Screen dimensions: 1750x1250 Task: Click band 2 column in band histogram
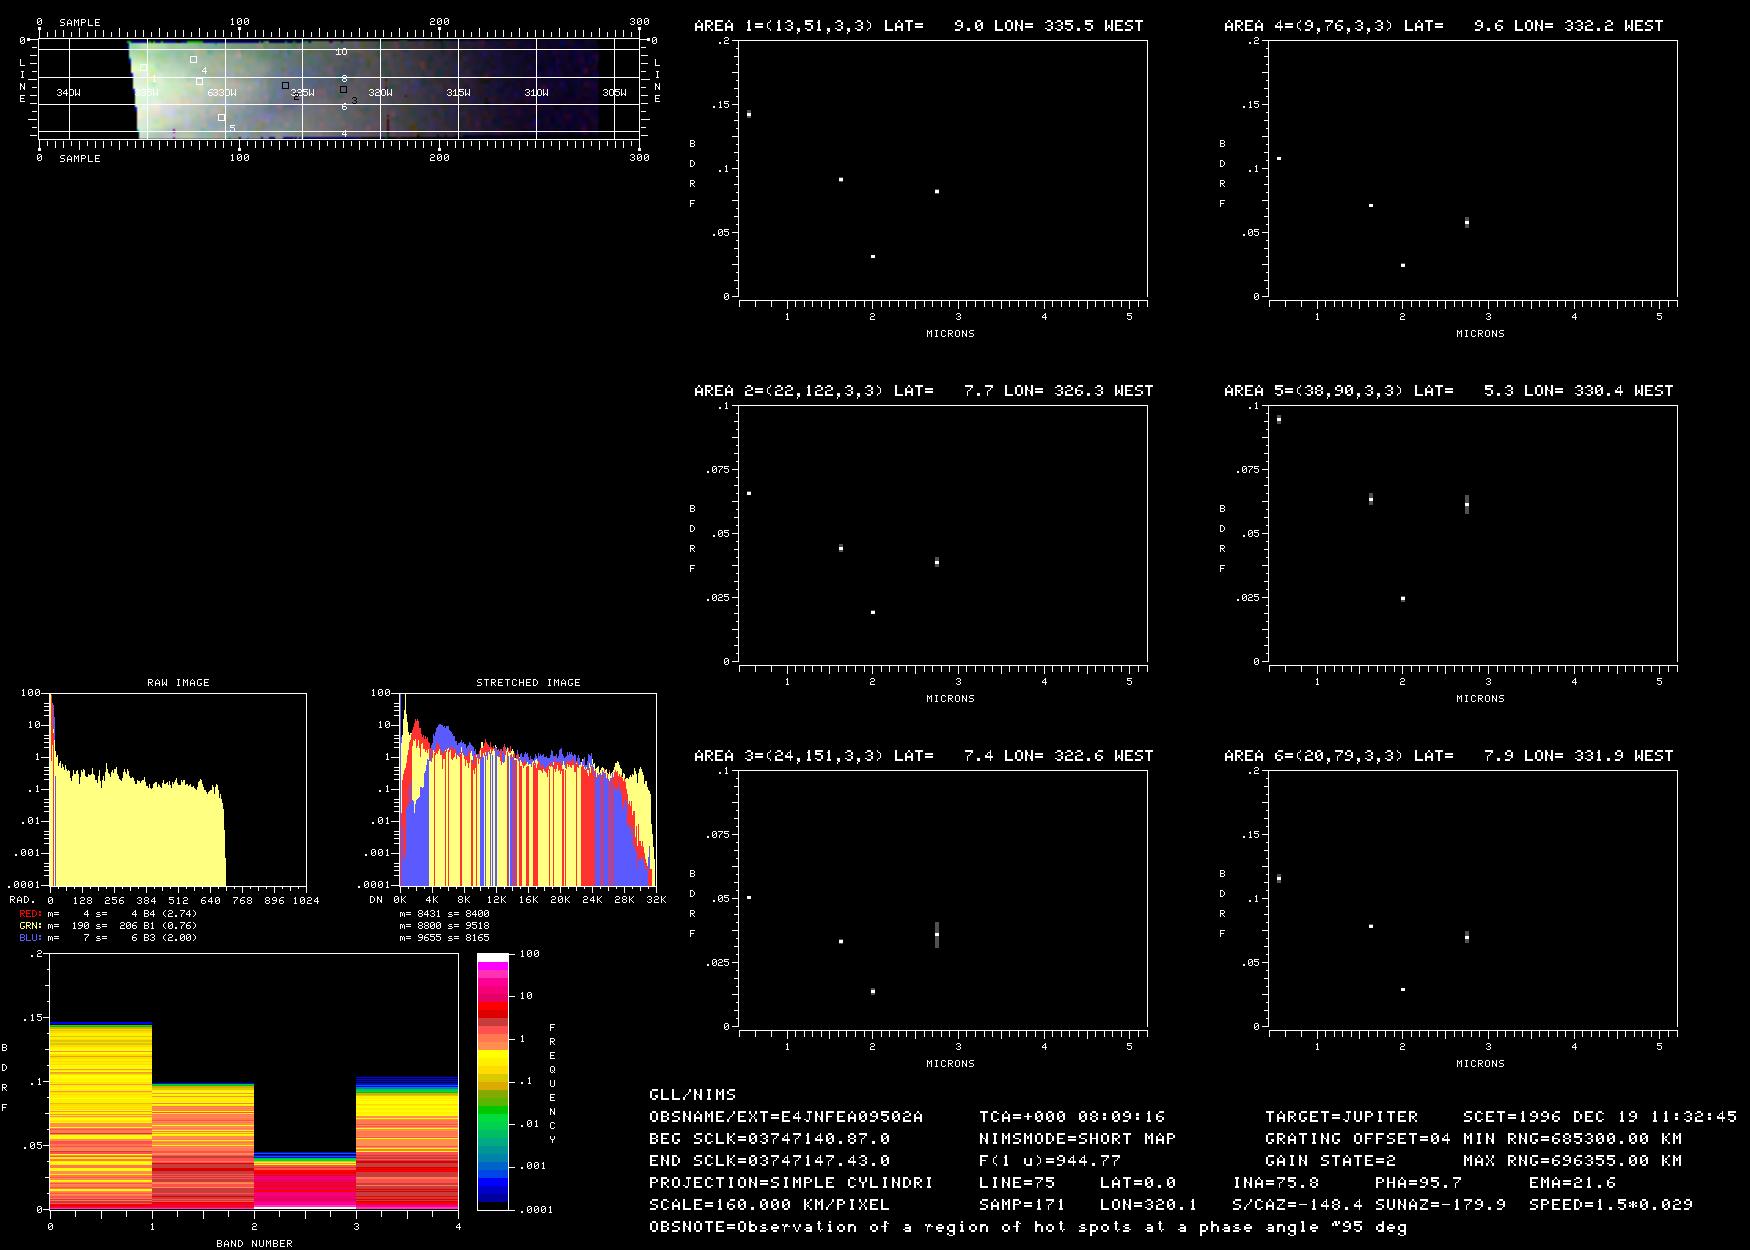(x=304, y=1180)
